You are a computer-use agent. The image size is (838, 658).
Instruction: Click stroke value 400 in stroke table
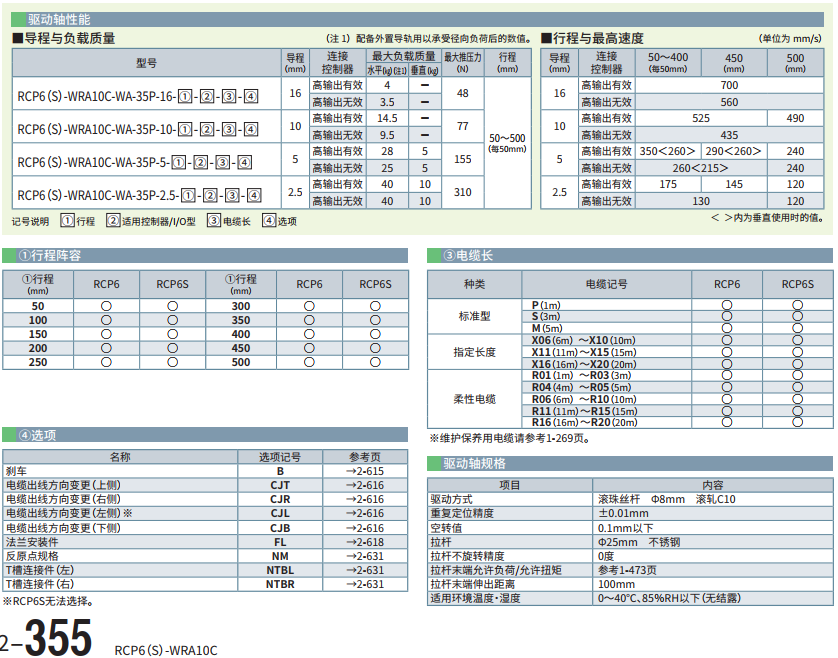pyautogui.click(x=241, y=334)
